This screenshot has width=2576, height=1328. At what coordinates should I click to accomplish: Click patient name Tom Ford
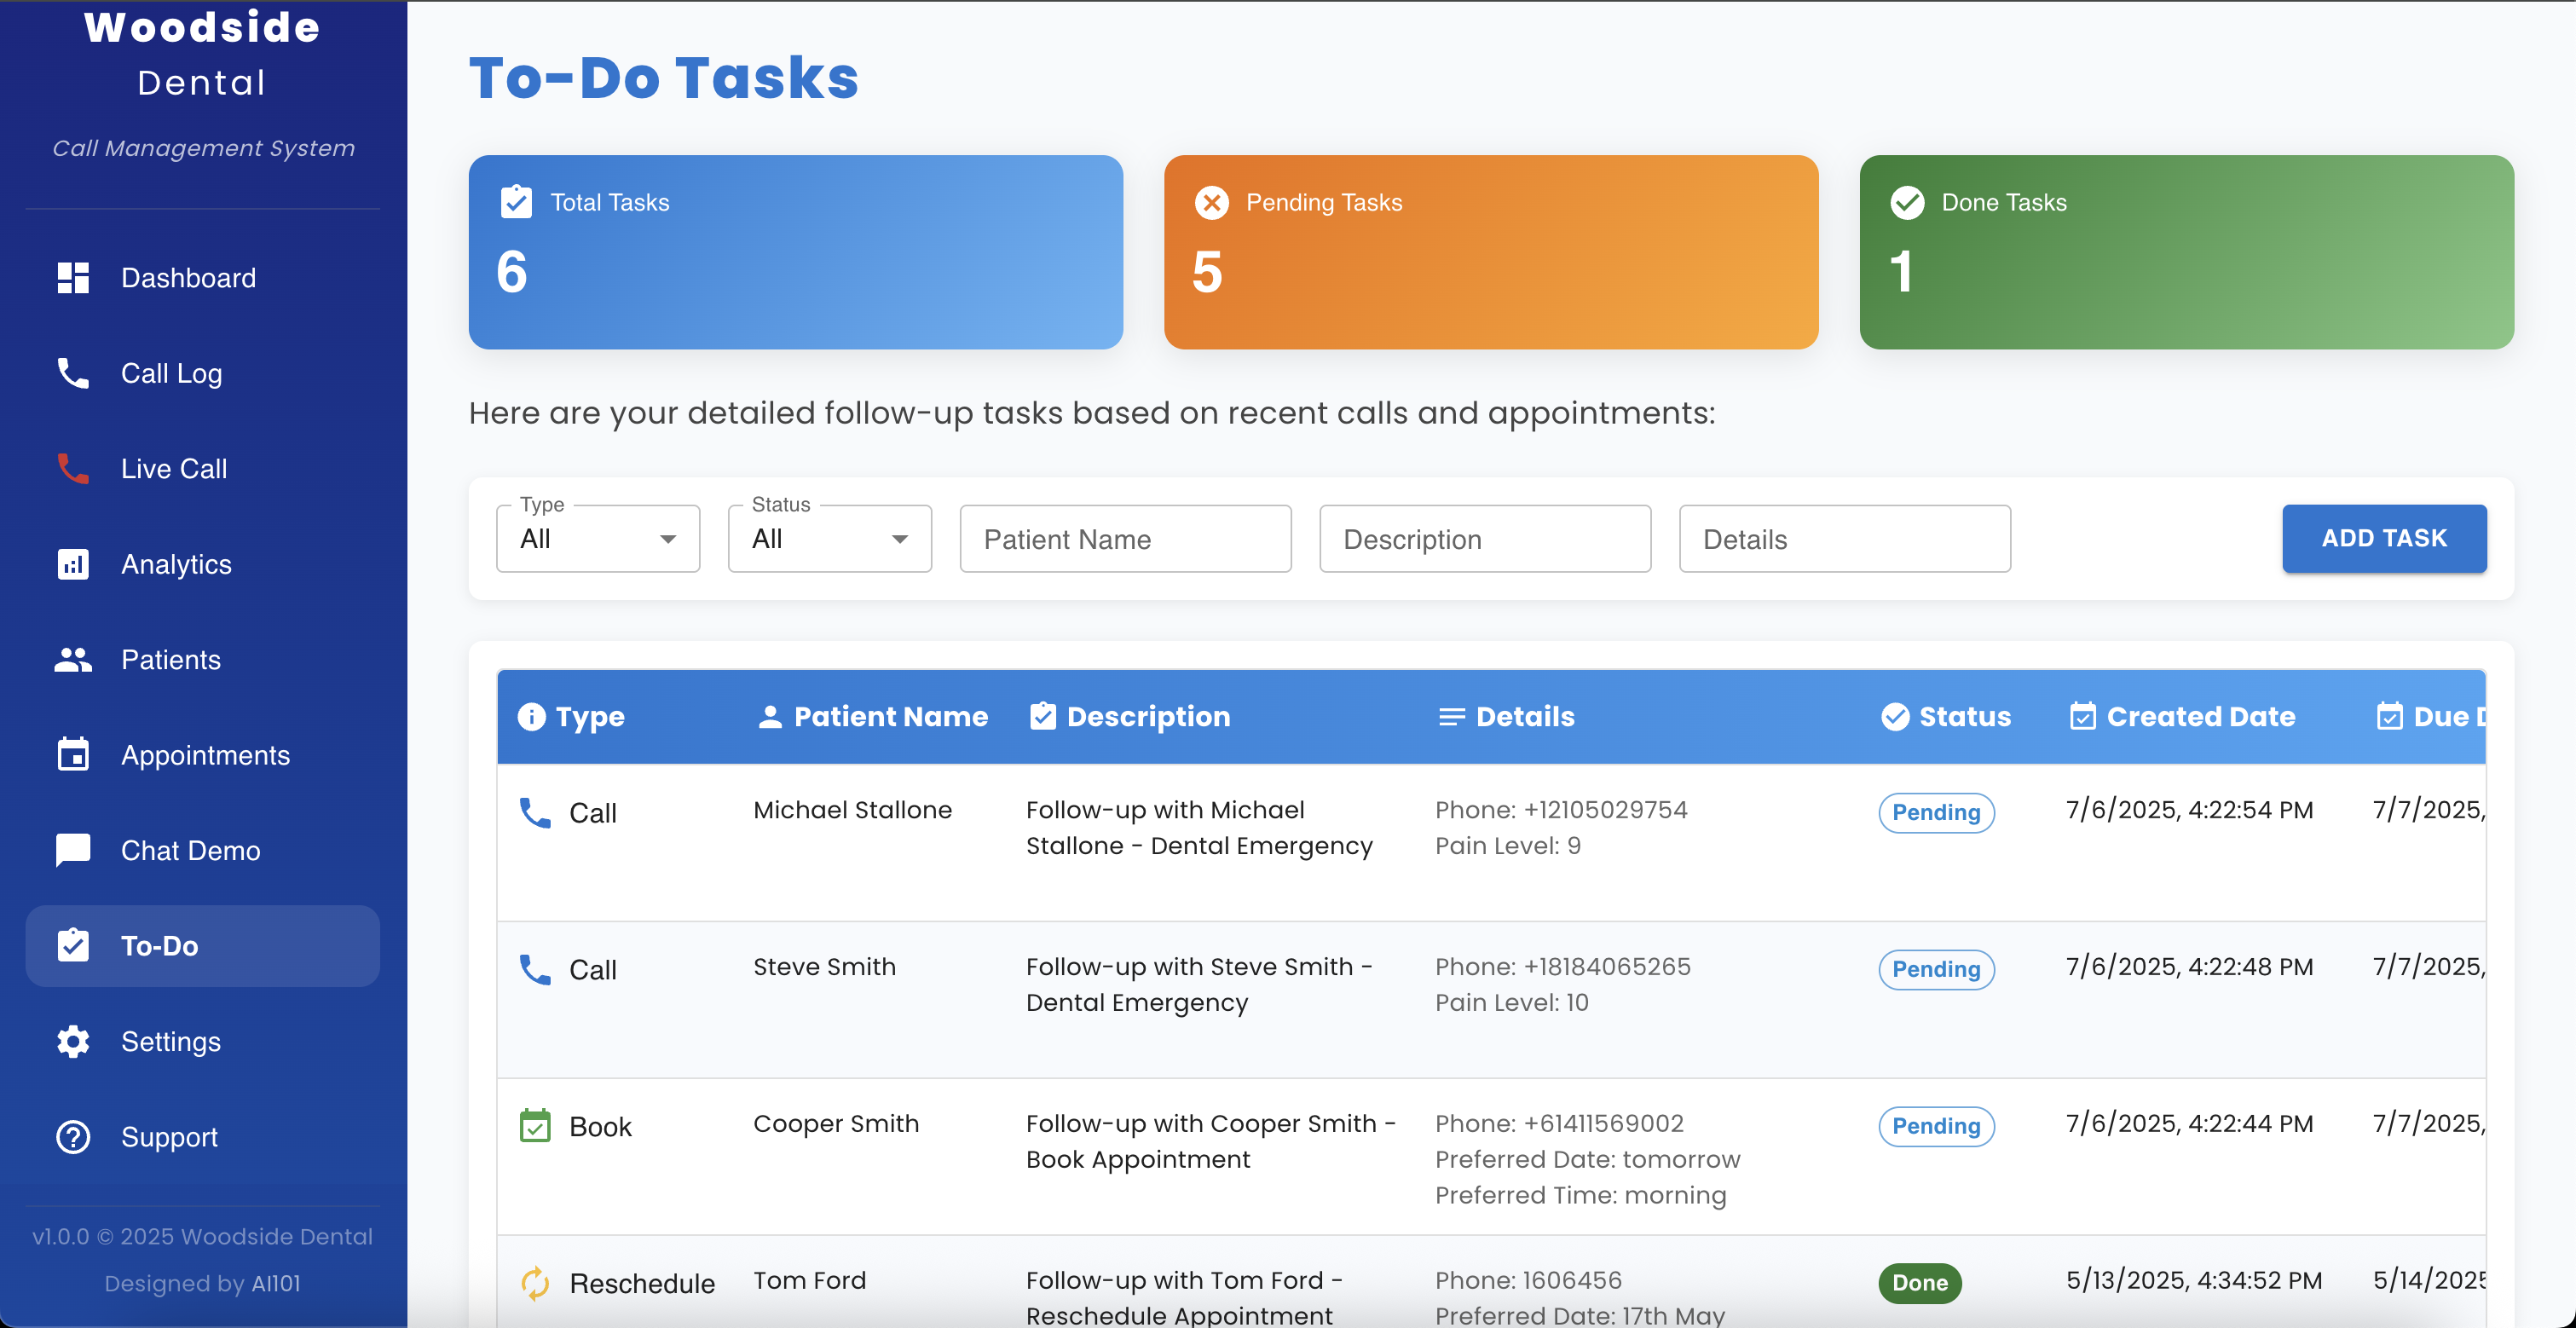[809, 1280]
